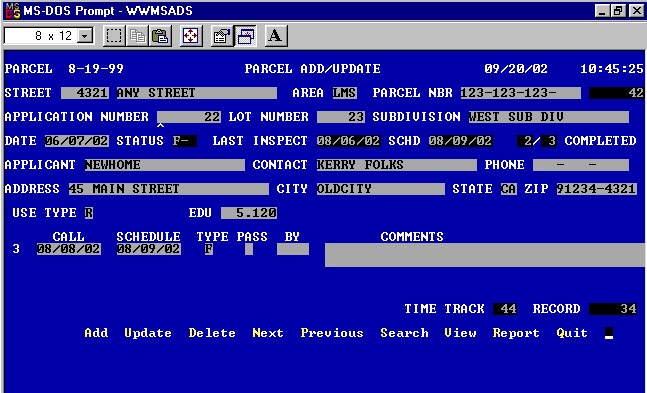Click the SCHD date 08/09/02 in the status row
Viewport: 647px width, 393px height.
[460, 141]
